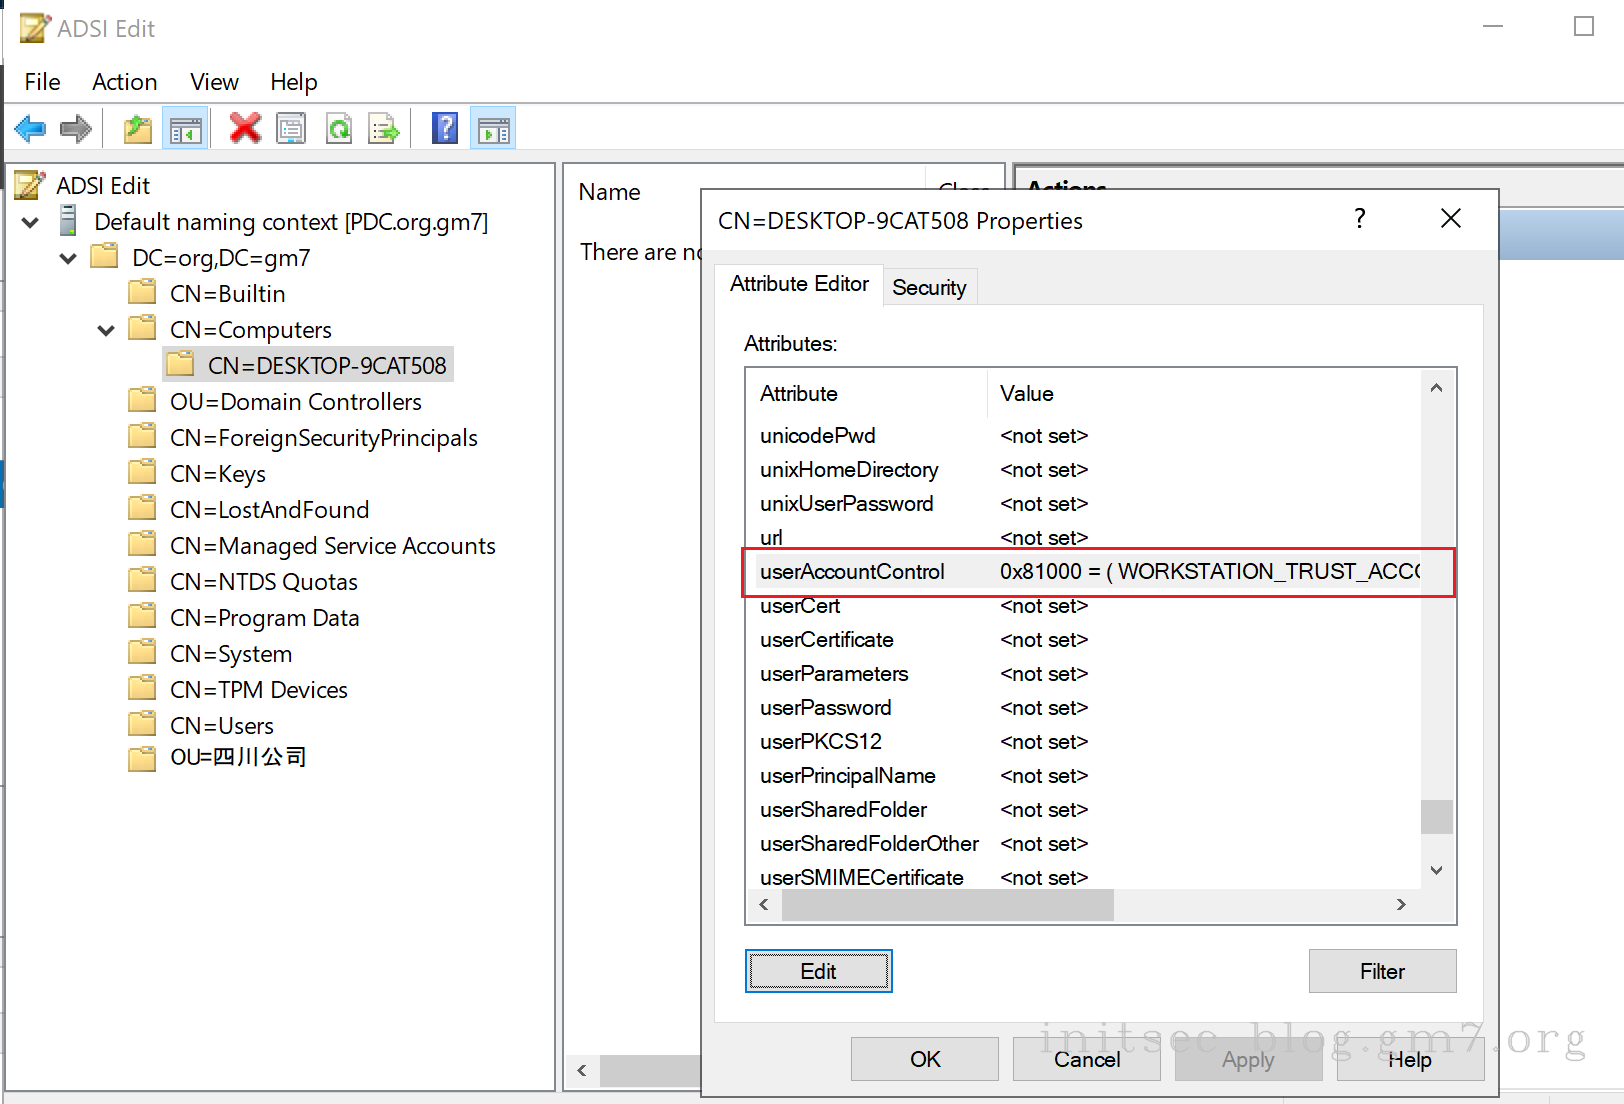This screenshot has height=1104, width=1624.
Task: Click the Forward arrow toolbar icon
Action: [76, 129]
